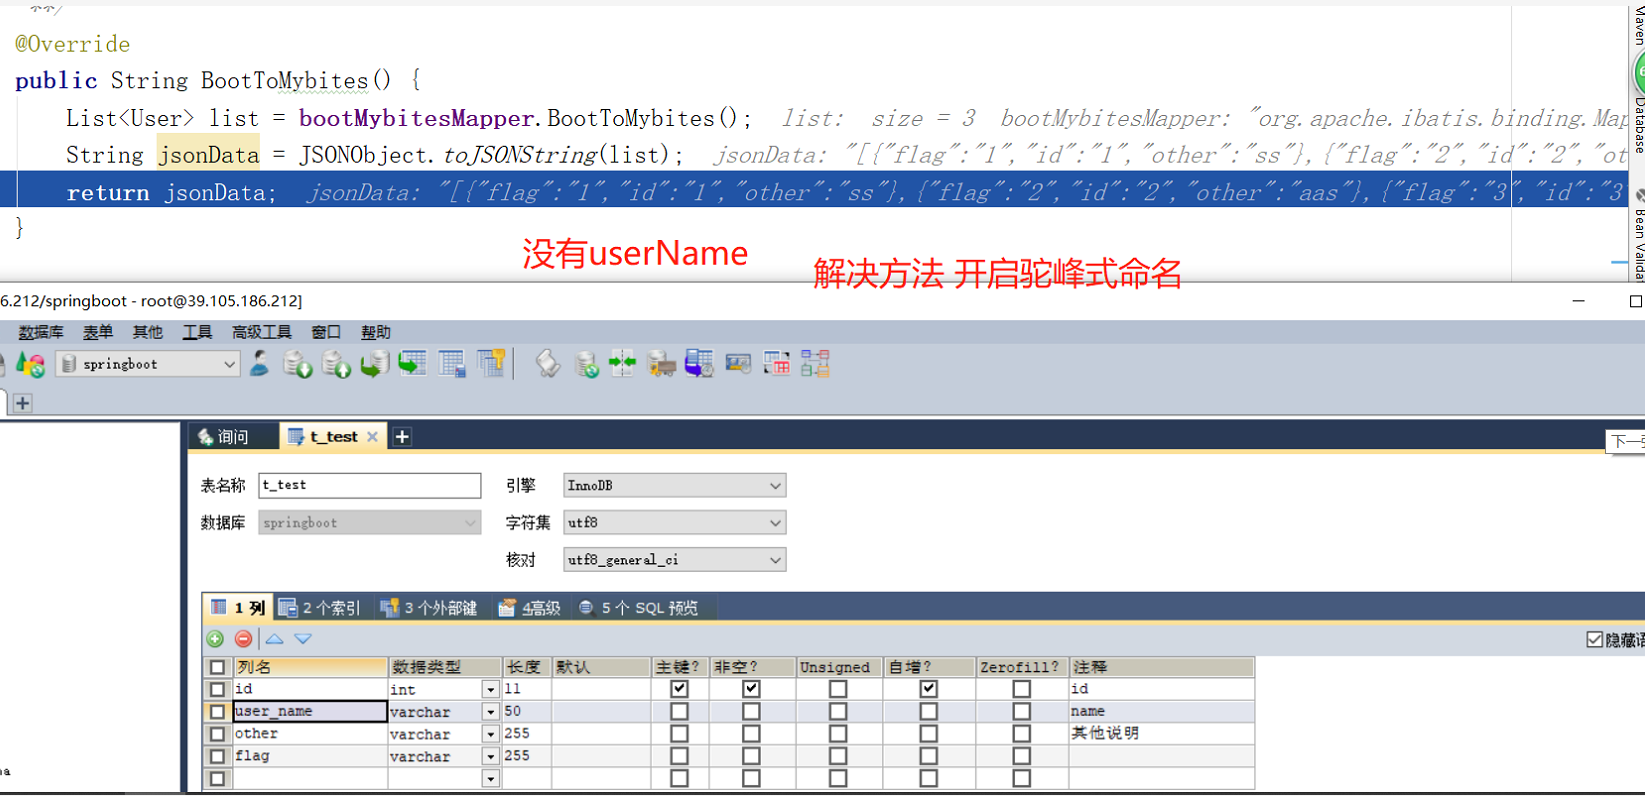Screen dimensions: 1645x796
Task: Open the 工具 menu
Action: coord(197,332)
